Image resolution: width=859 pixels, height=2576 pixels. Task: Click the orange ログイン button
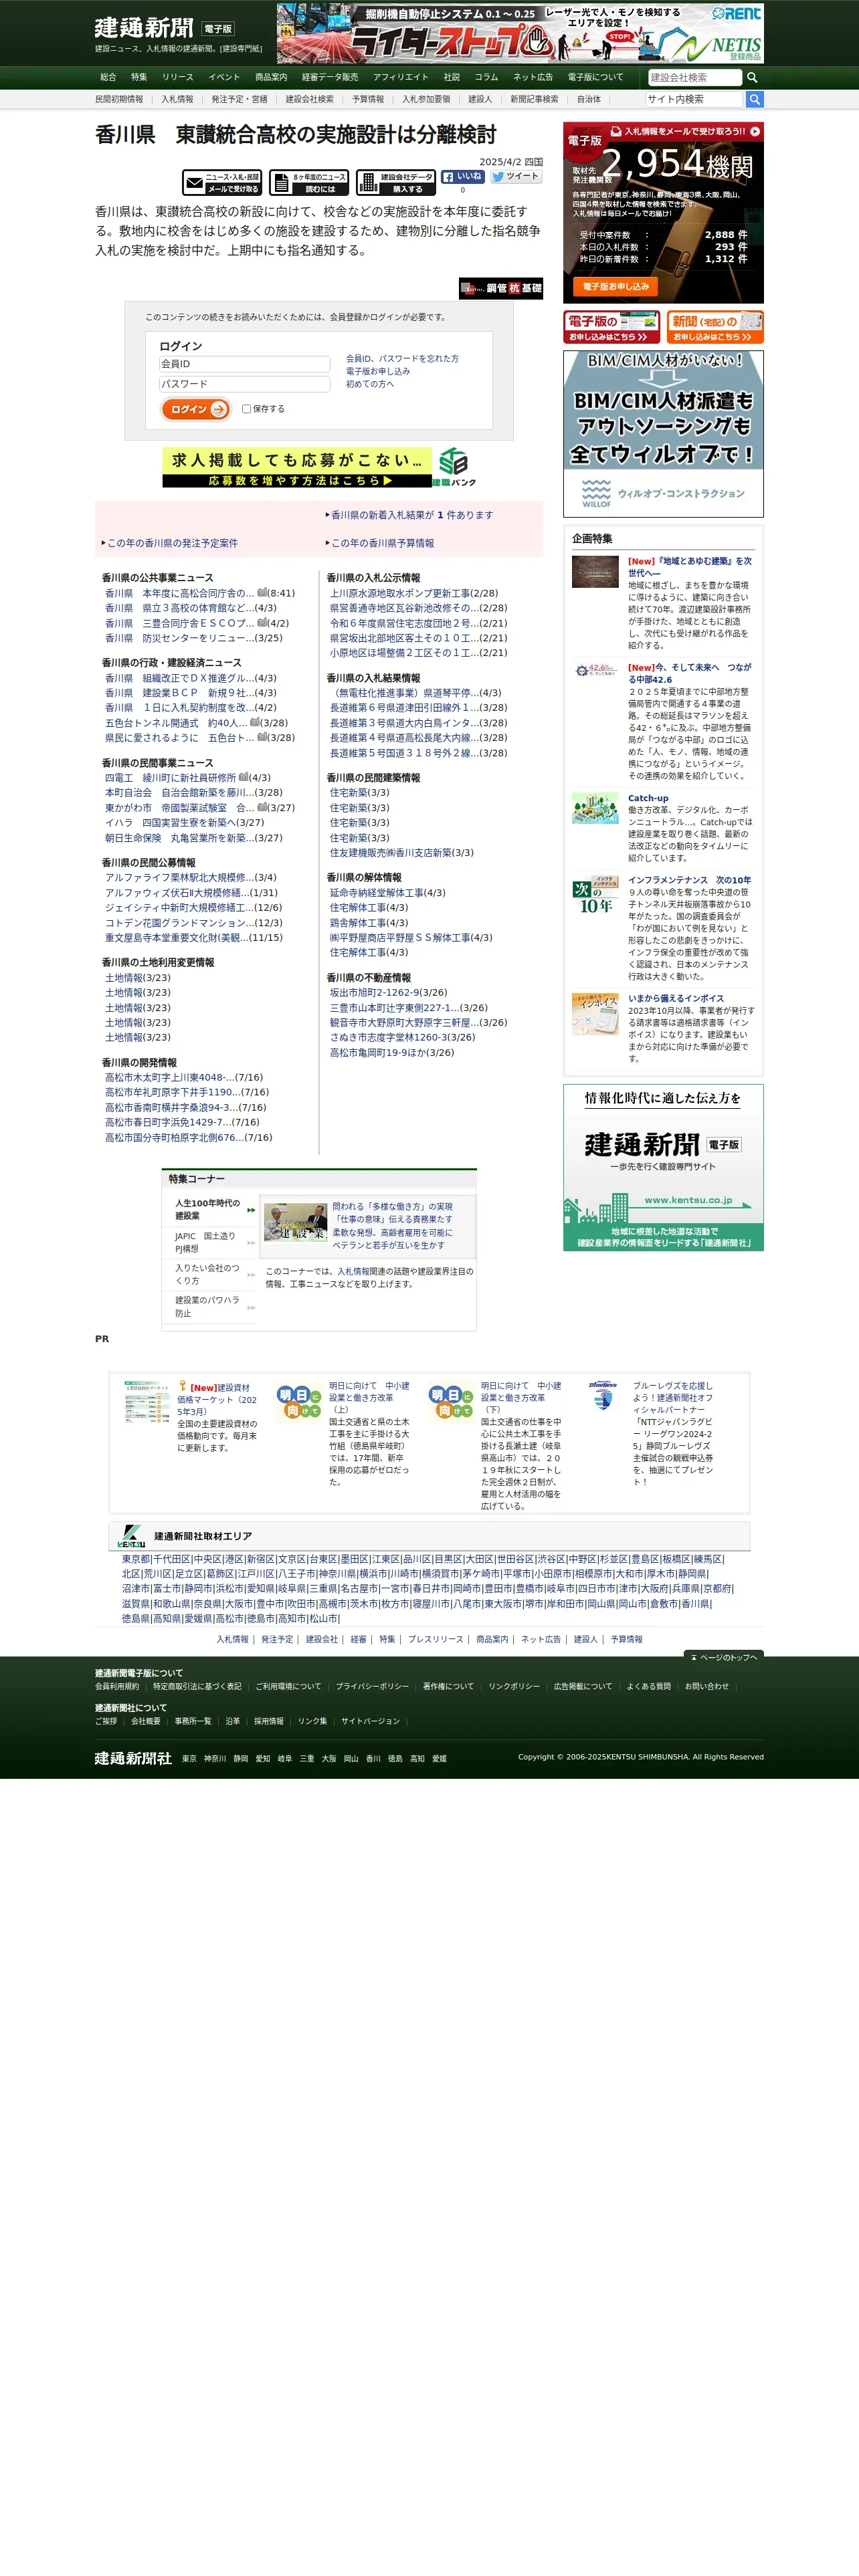coord(196,409)
